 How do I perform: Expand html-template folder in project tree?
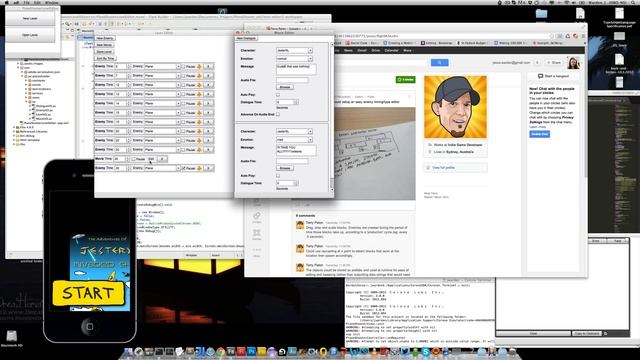click(x=14, y=140)
